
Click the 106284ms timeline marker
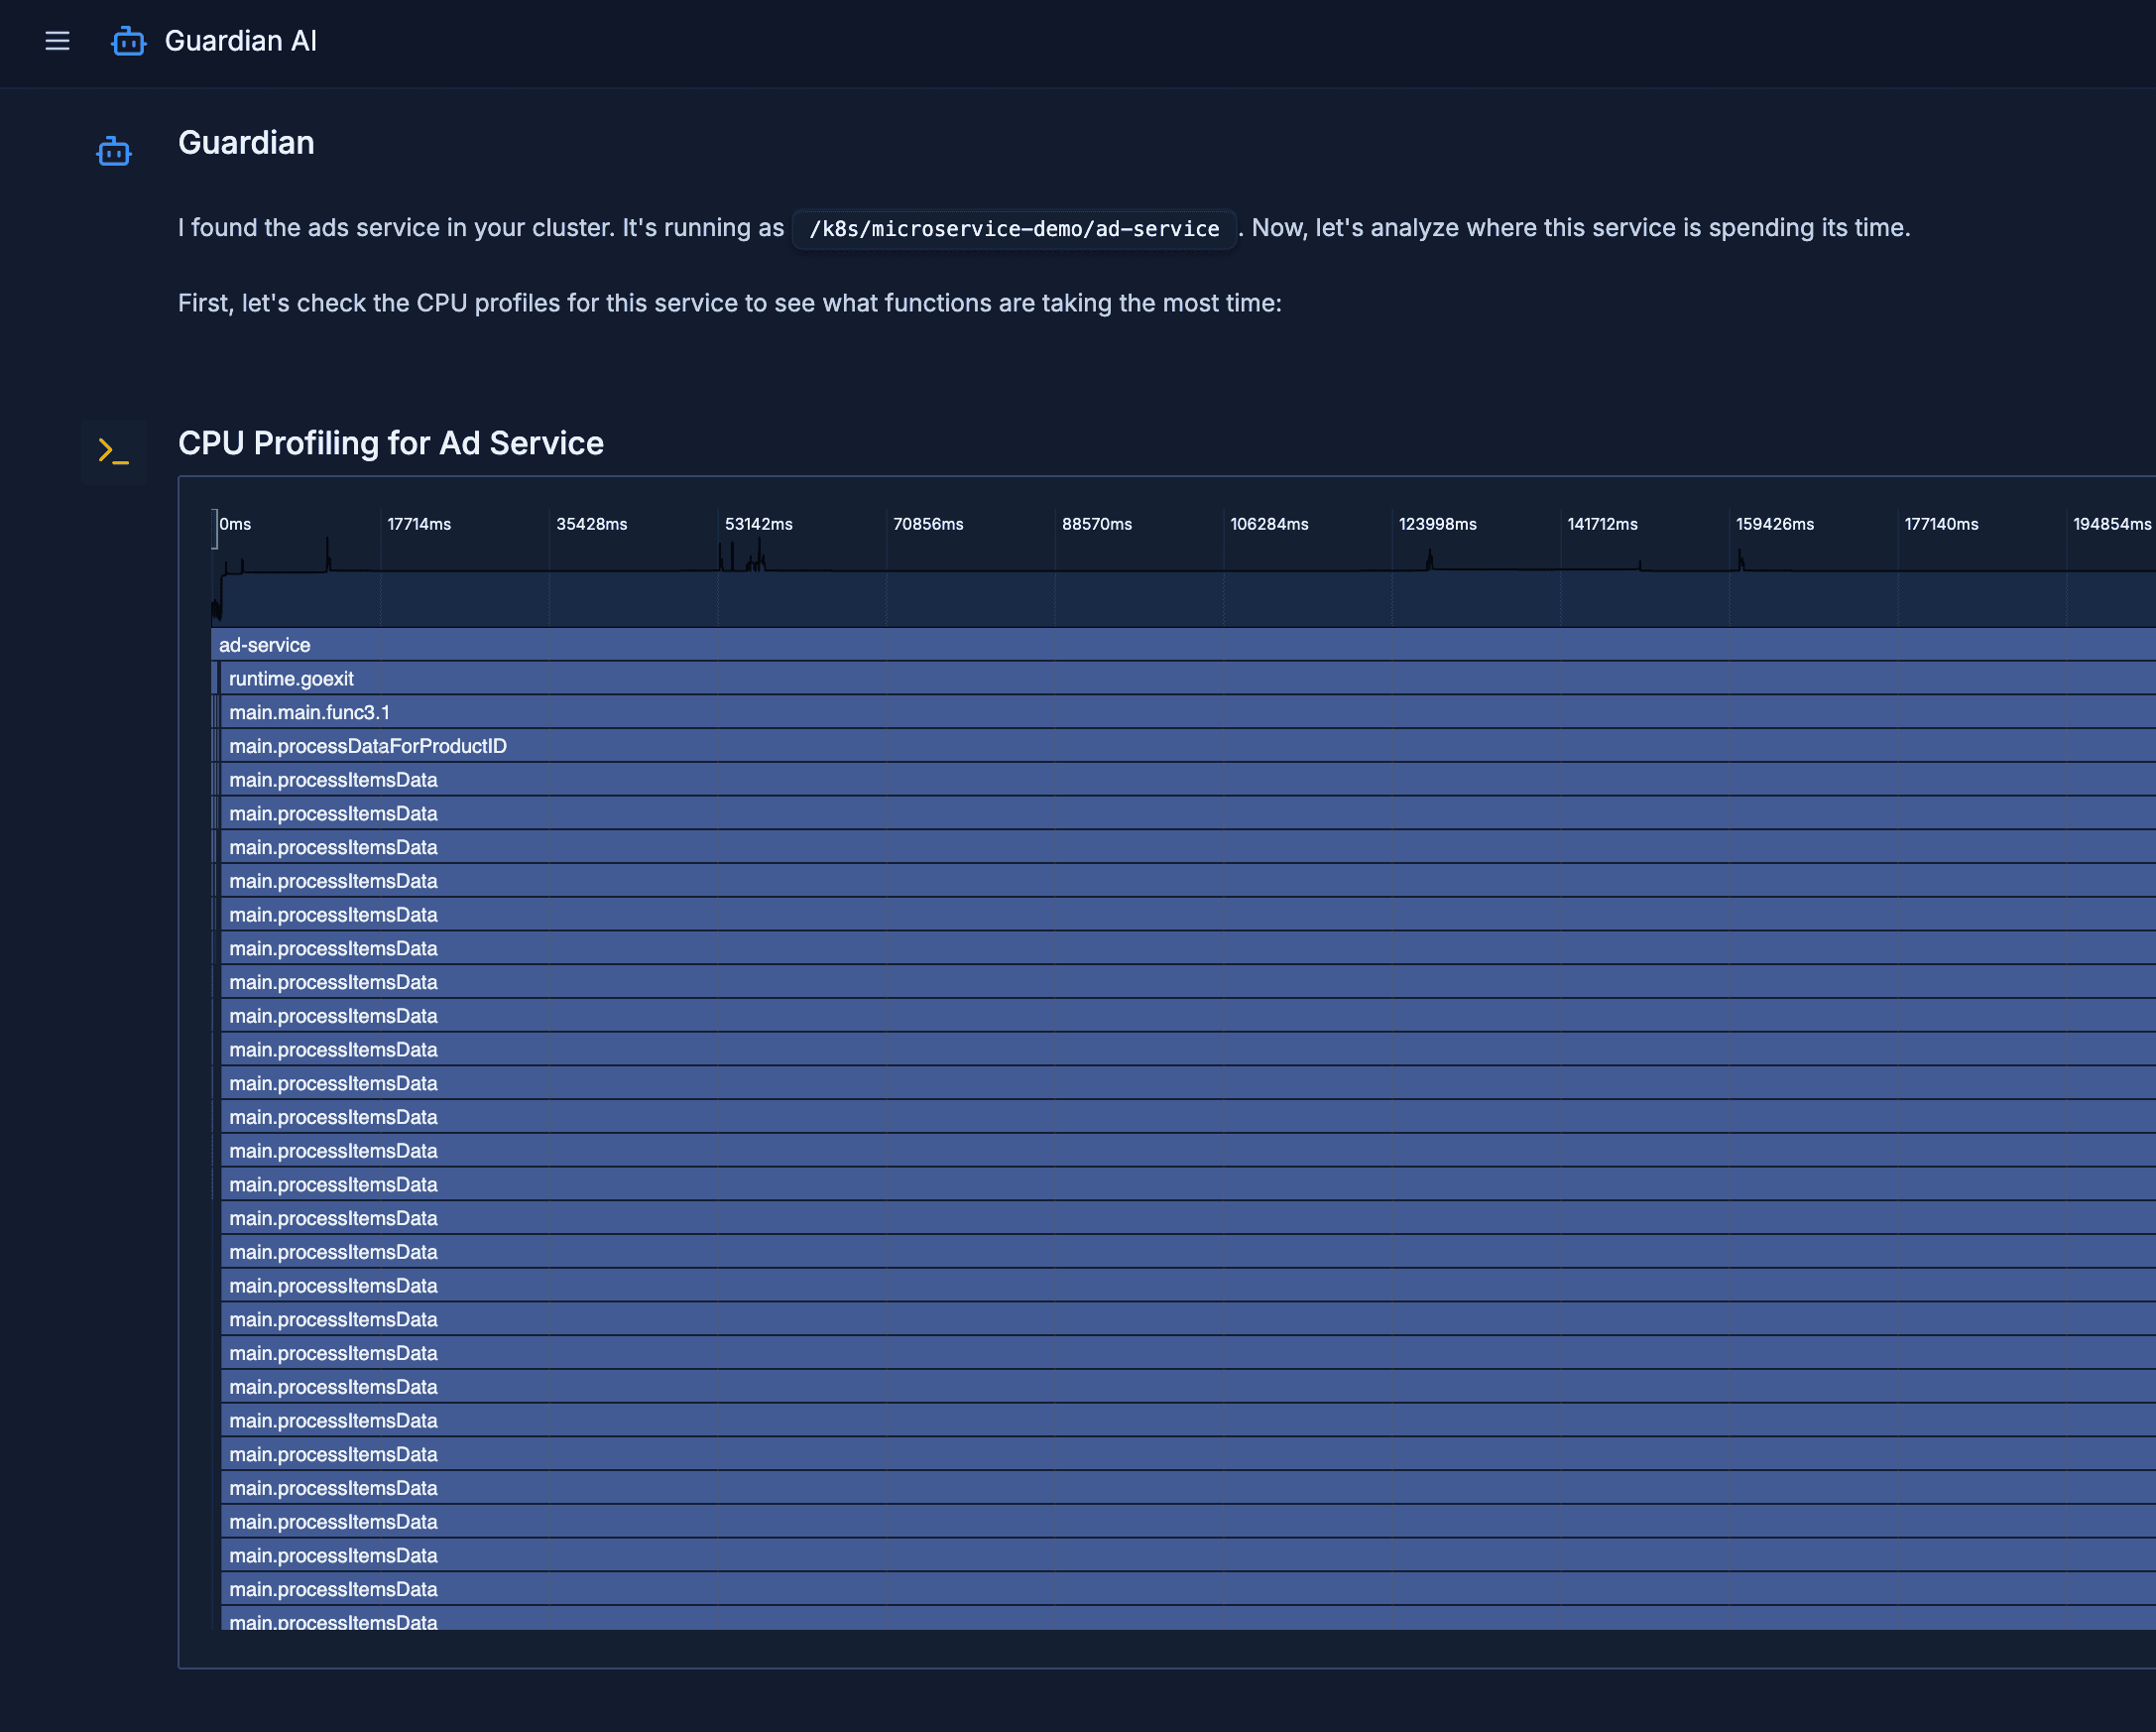coord(1269,524)
